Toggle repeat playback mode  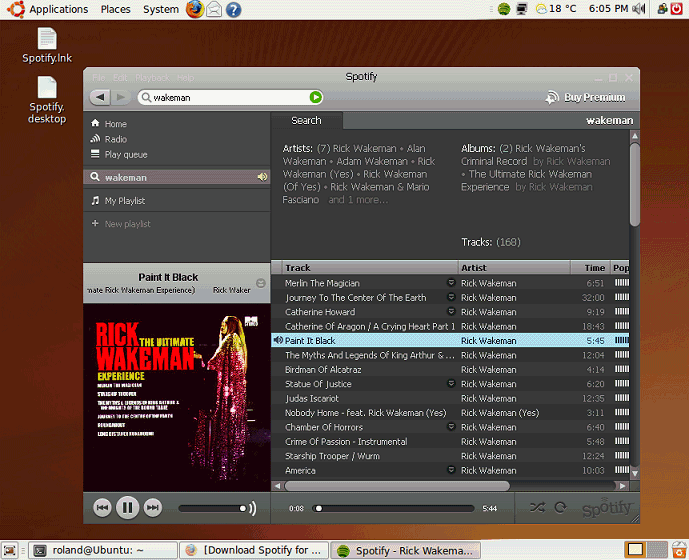click(560, 508)
